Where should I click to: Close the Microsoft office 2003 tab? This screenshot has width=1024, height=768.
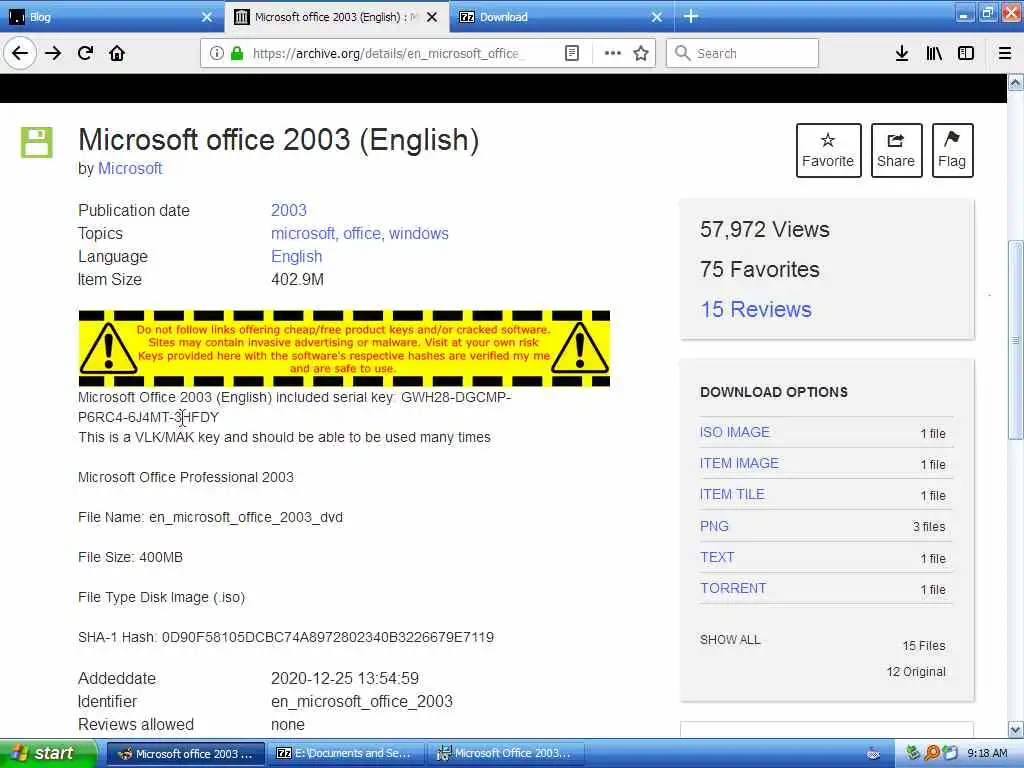[x=432, y=17]
